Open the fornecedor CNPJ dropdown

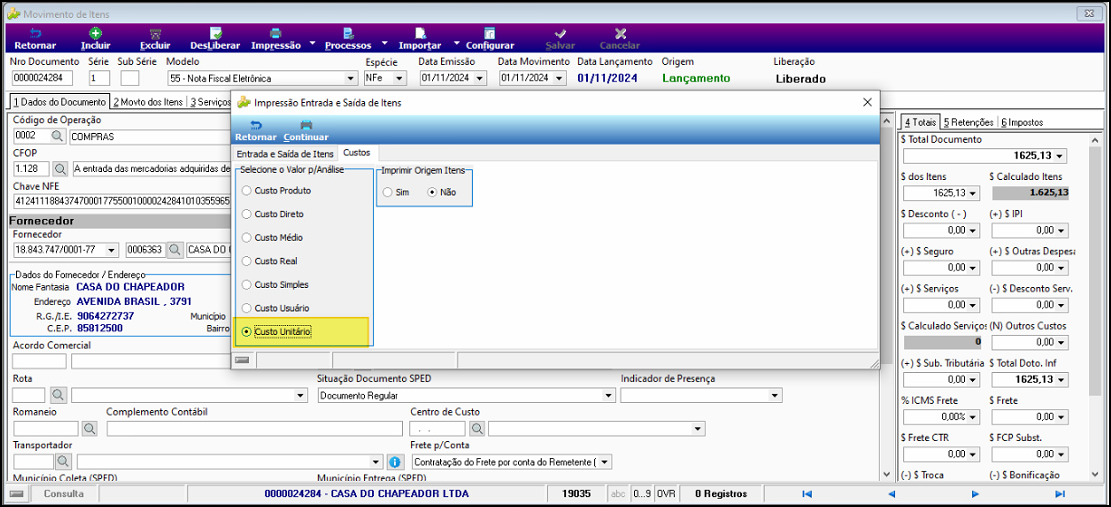111,250
